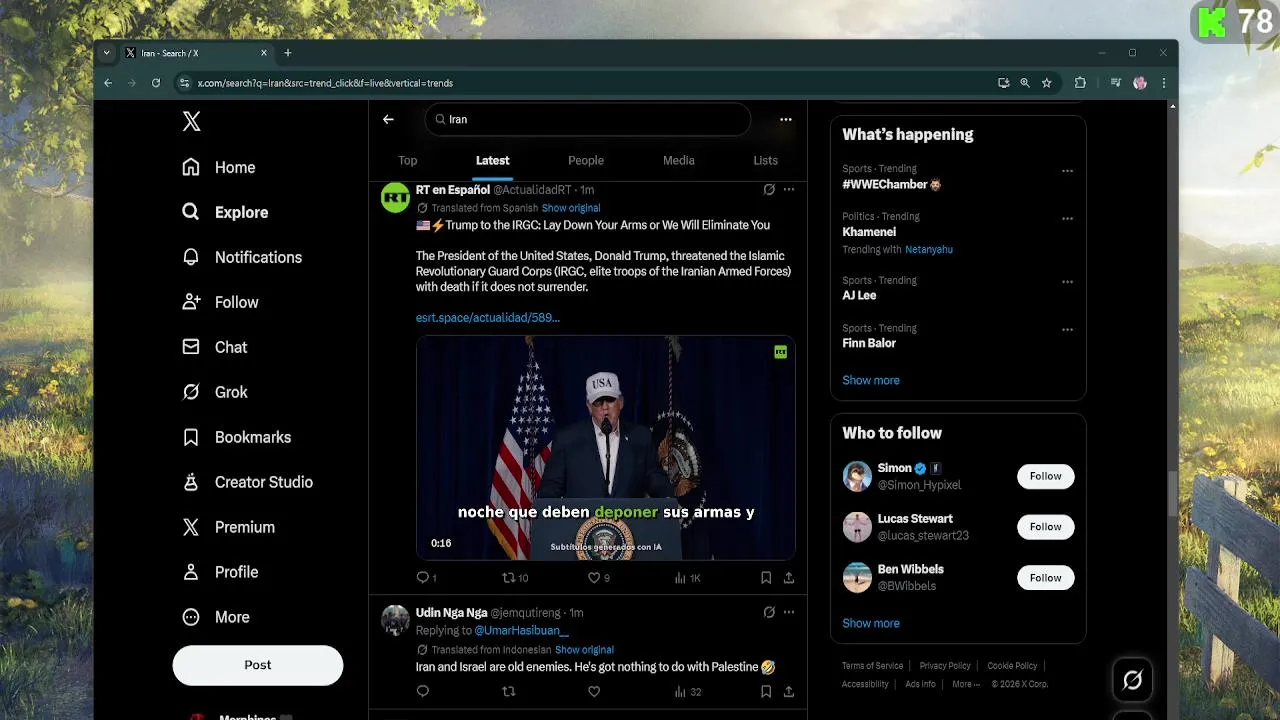The width and height of the screenshot is (1280, 720).
Task: Follow Ben Wibbels
Action: 1046,578
